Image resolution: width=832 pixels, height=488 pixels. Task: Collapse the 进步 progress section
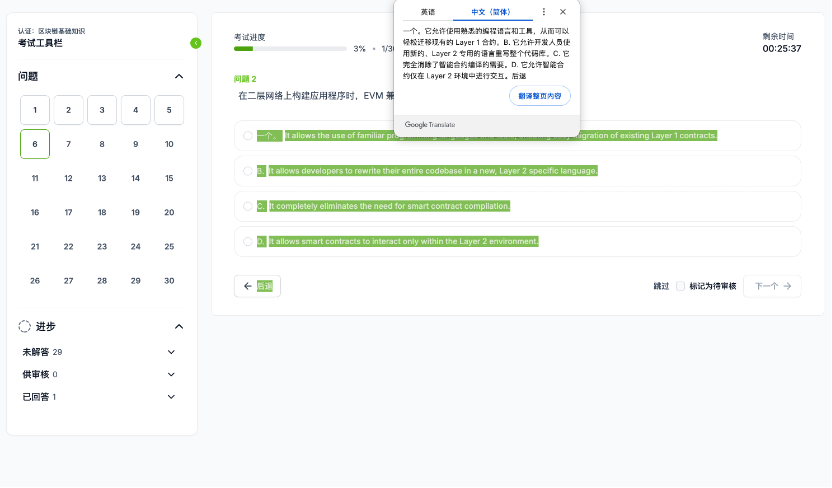tap(179, 327)
